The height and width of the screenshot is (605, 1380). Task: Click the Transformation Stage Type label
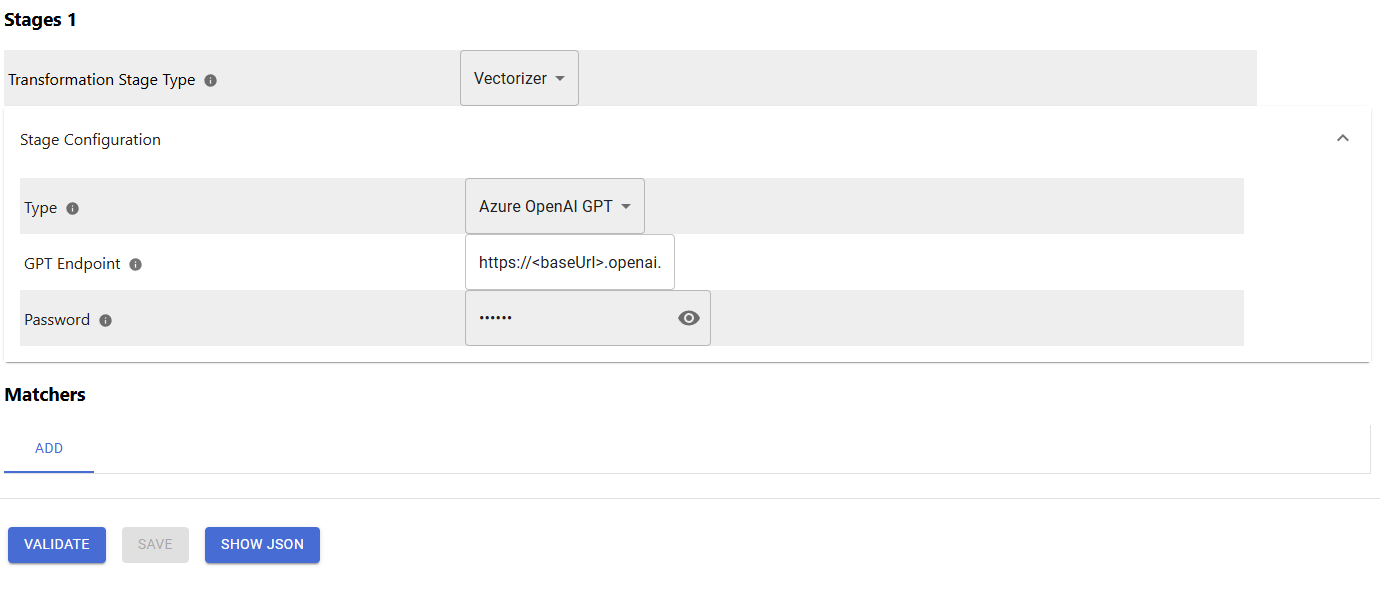[102, 80]
